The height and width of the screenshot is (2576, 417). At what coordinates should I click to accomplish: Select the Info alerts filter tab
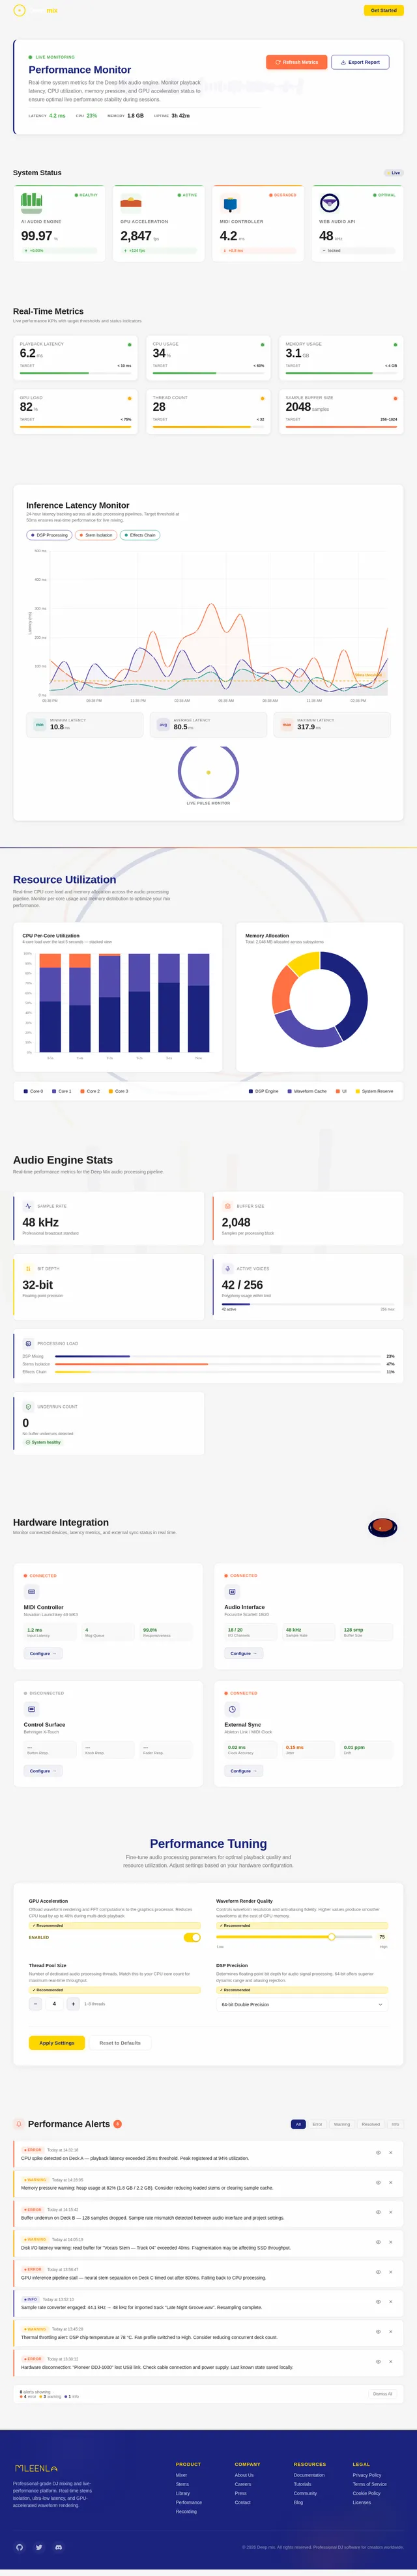(395, 2123)
